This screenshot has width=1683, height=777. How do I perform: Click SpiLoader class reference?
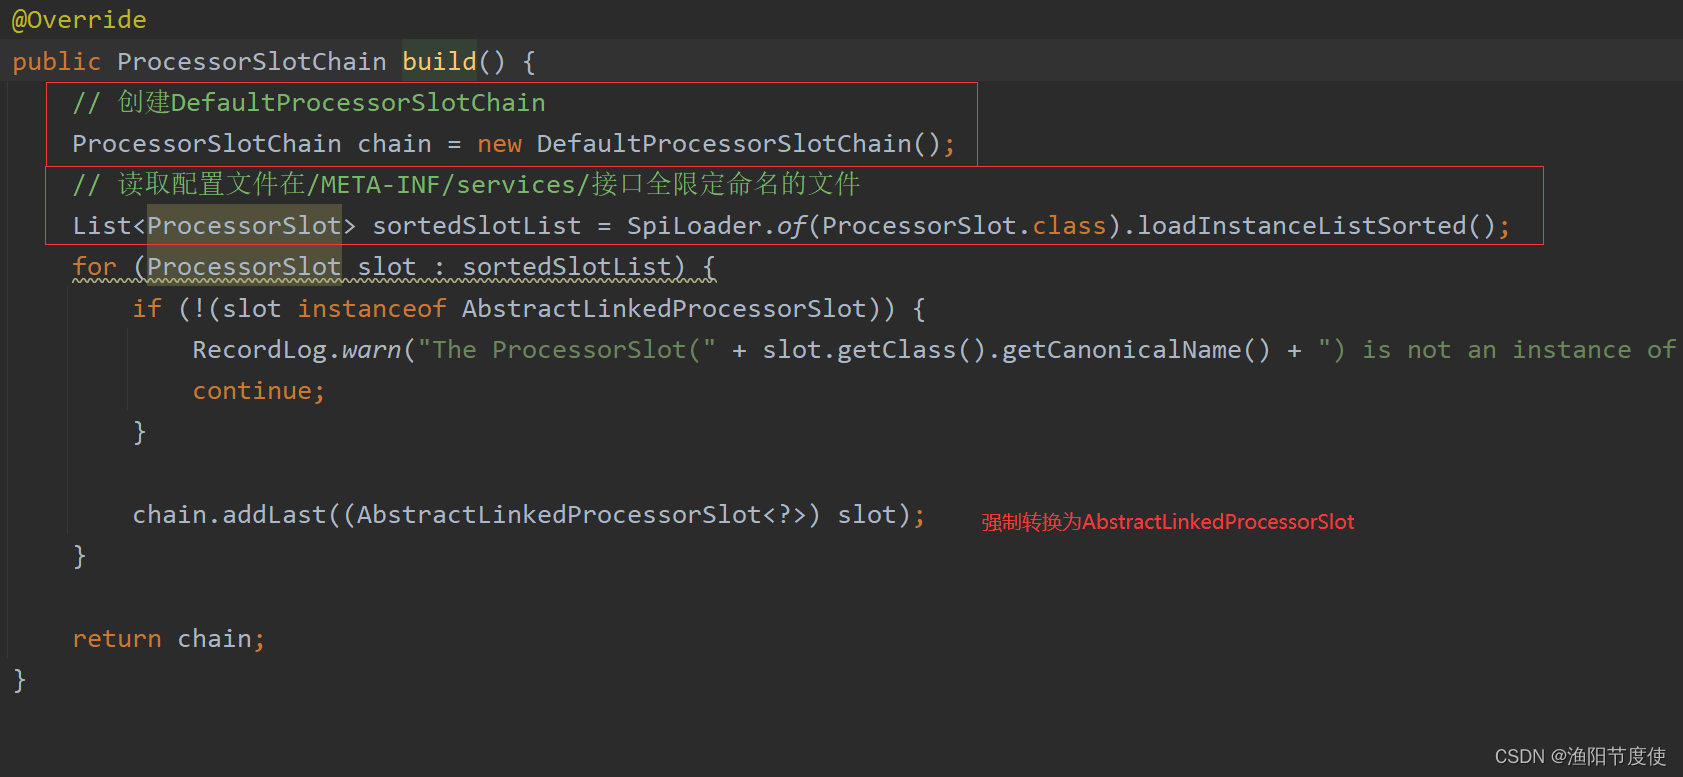coord(694,226)
